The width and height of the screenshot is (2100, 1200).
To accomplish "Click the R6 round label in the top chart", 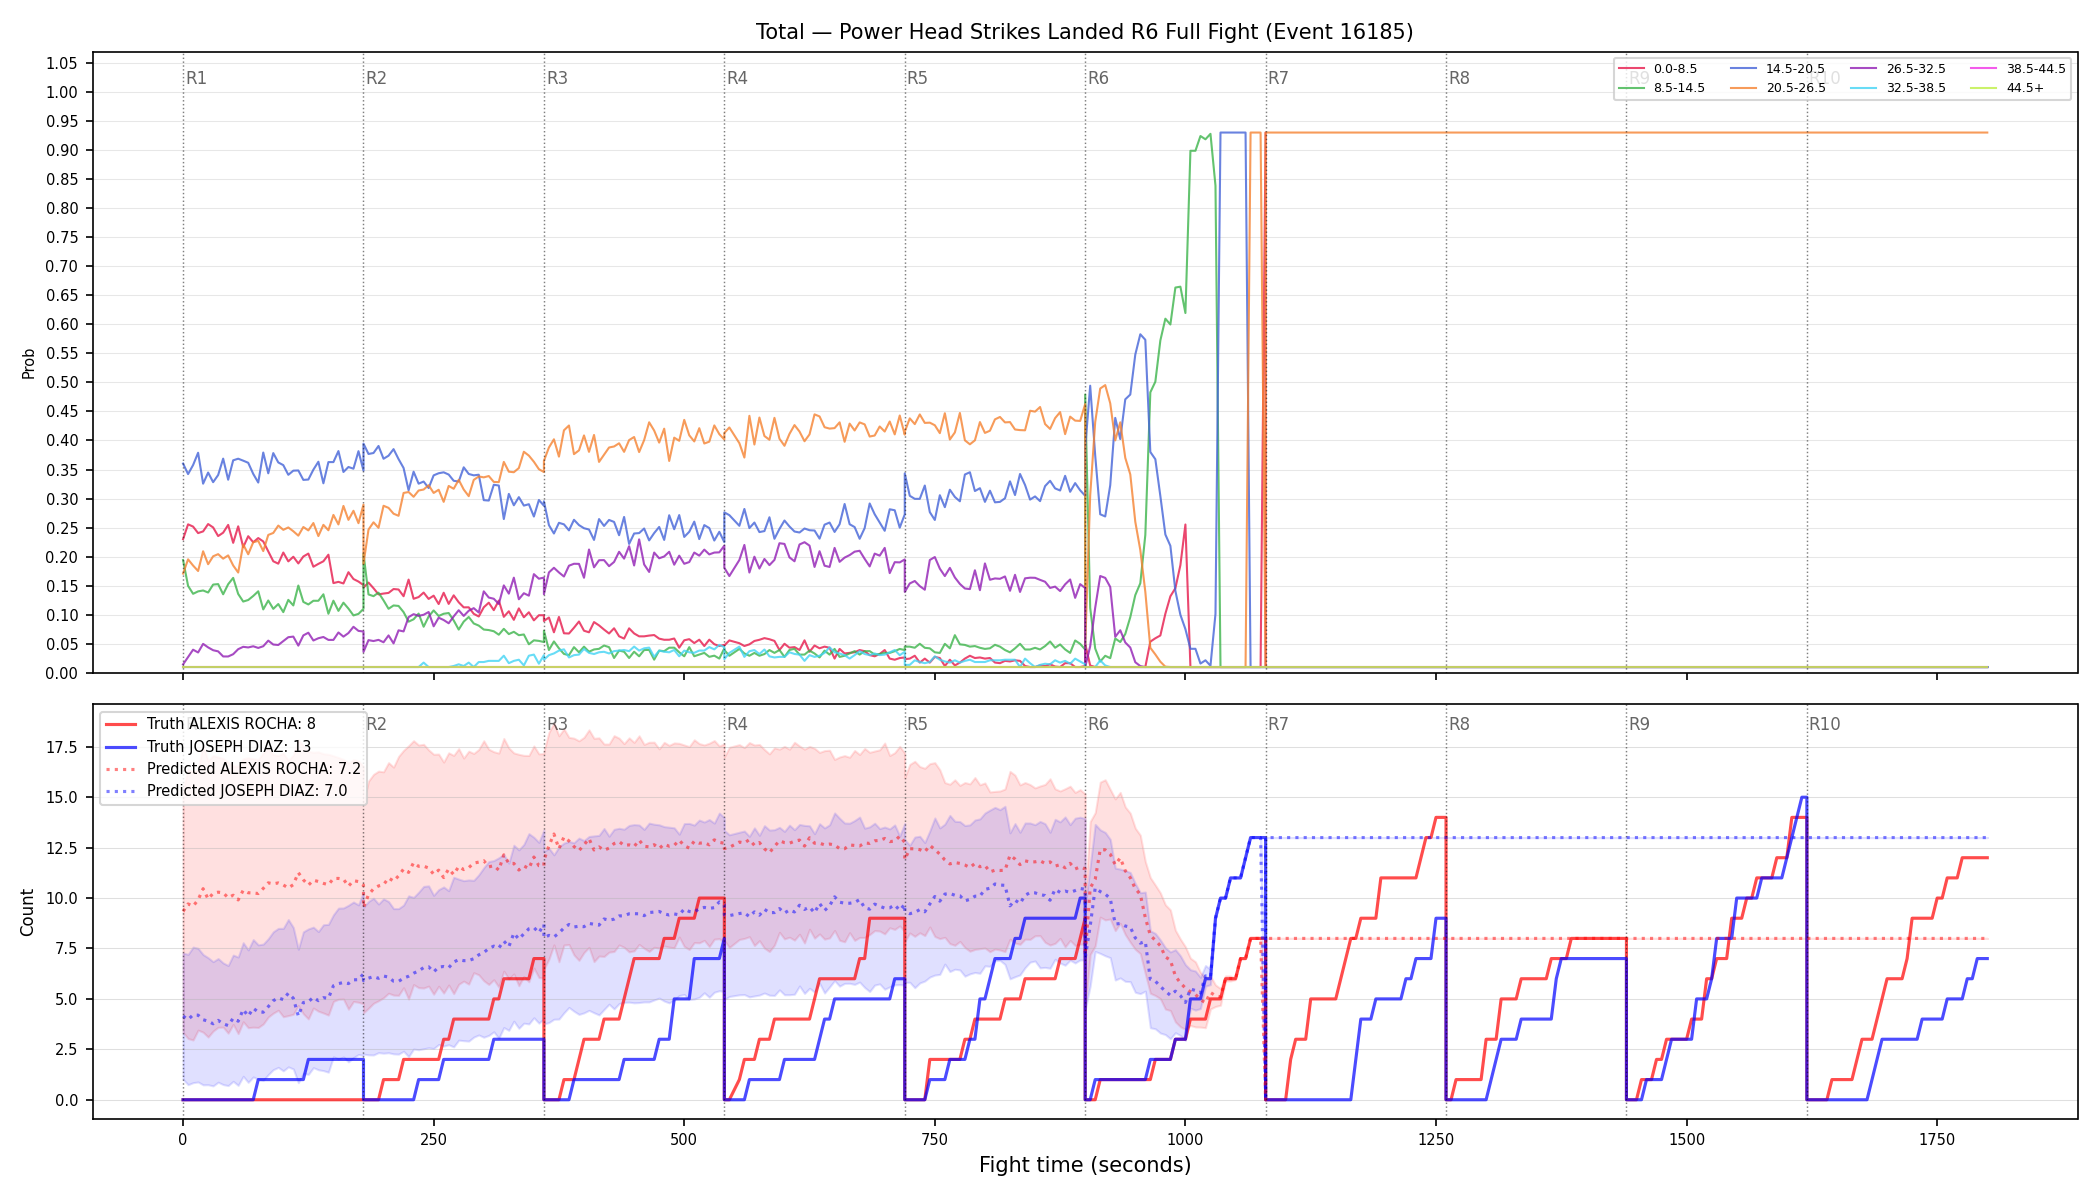I will [1098, 78].
